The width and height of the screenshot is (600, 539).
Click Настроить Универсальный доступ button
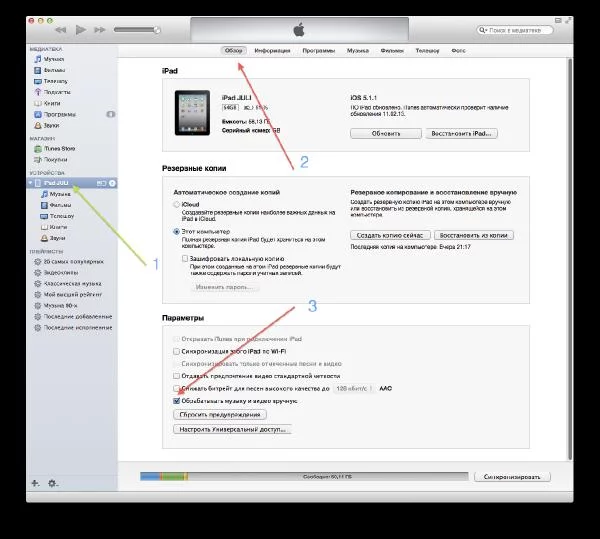coord(233,430)
